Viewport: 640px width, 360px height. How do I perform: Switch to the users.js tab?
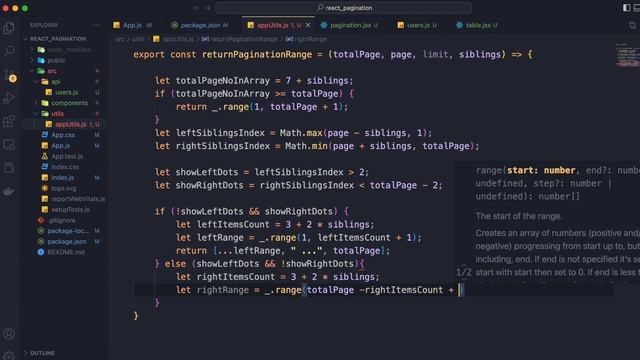[x=418, y=25]
